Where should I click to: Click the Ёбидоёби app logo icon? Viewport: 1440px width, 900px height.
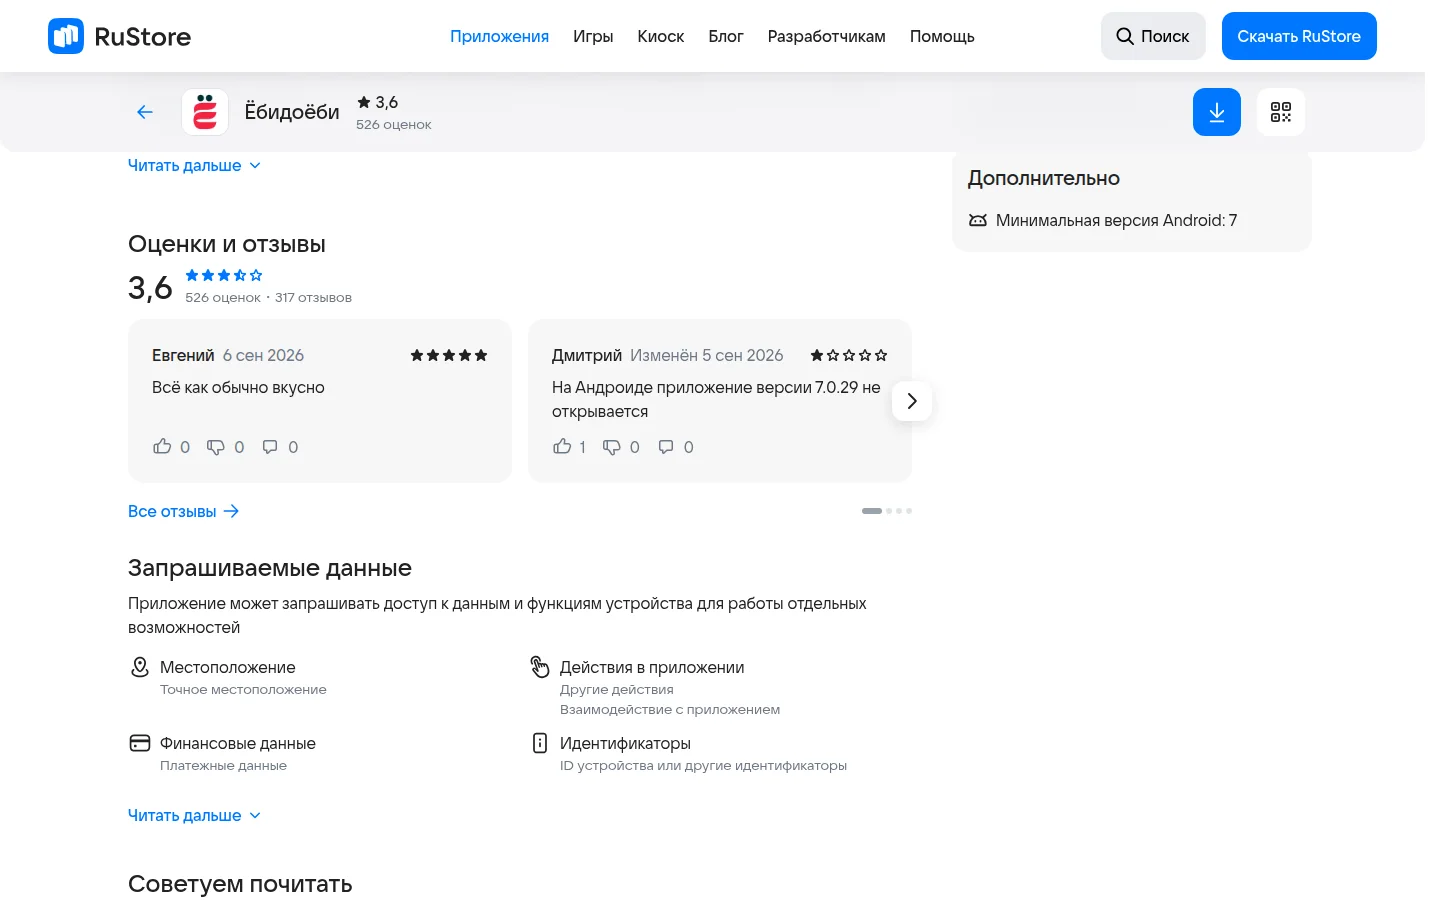pos(205,112)
